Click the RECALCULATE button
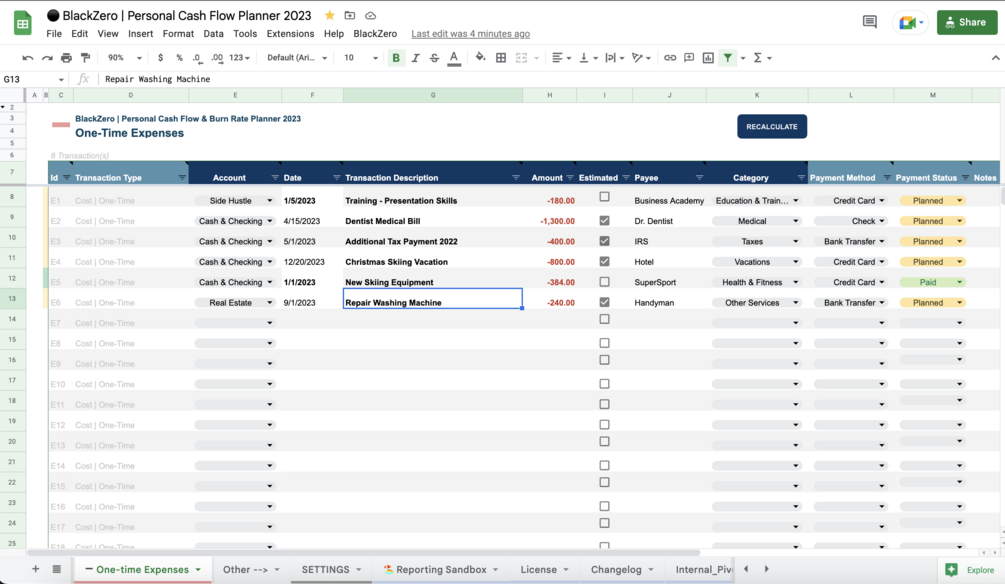Screen dimensions: 1005x584 click(772, 126)
